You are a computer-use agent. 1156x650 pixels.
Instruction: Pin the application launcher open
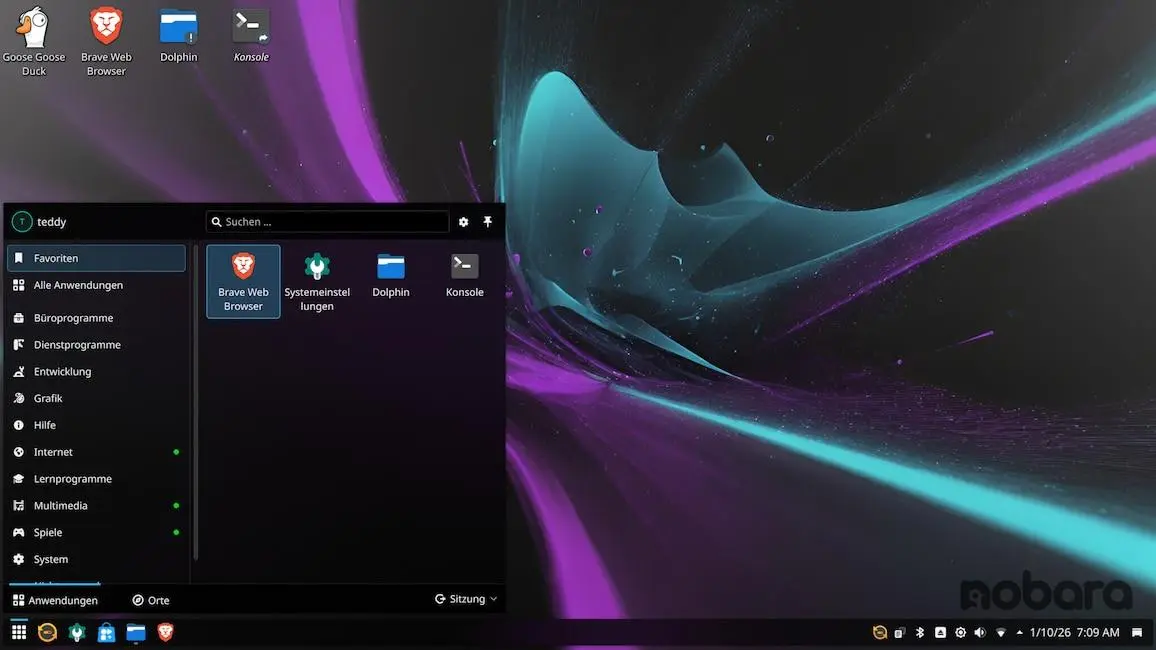(487, 222)
